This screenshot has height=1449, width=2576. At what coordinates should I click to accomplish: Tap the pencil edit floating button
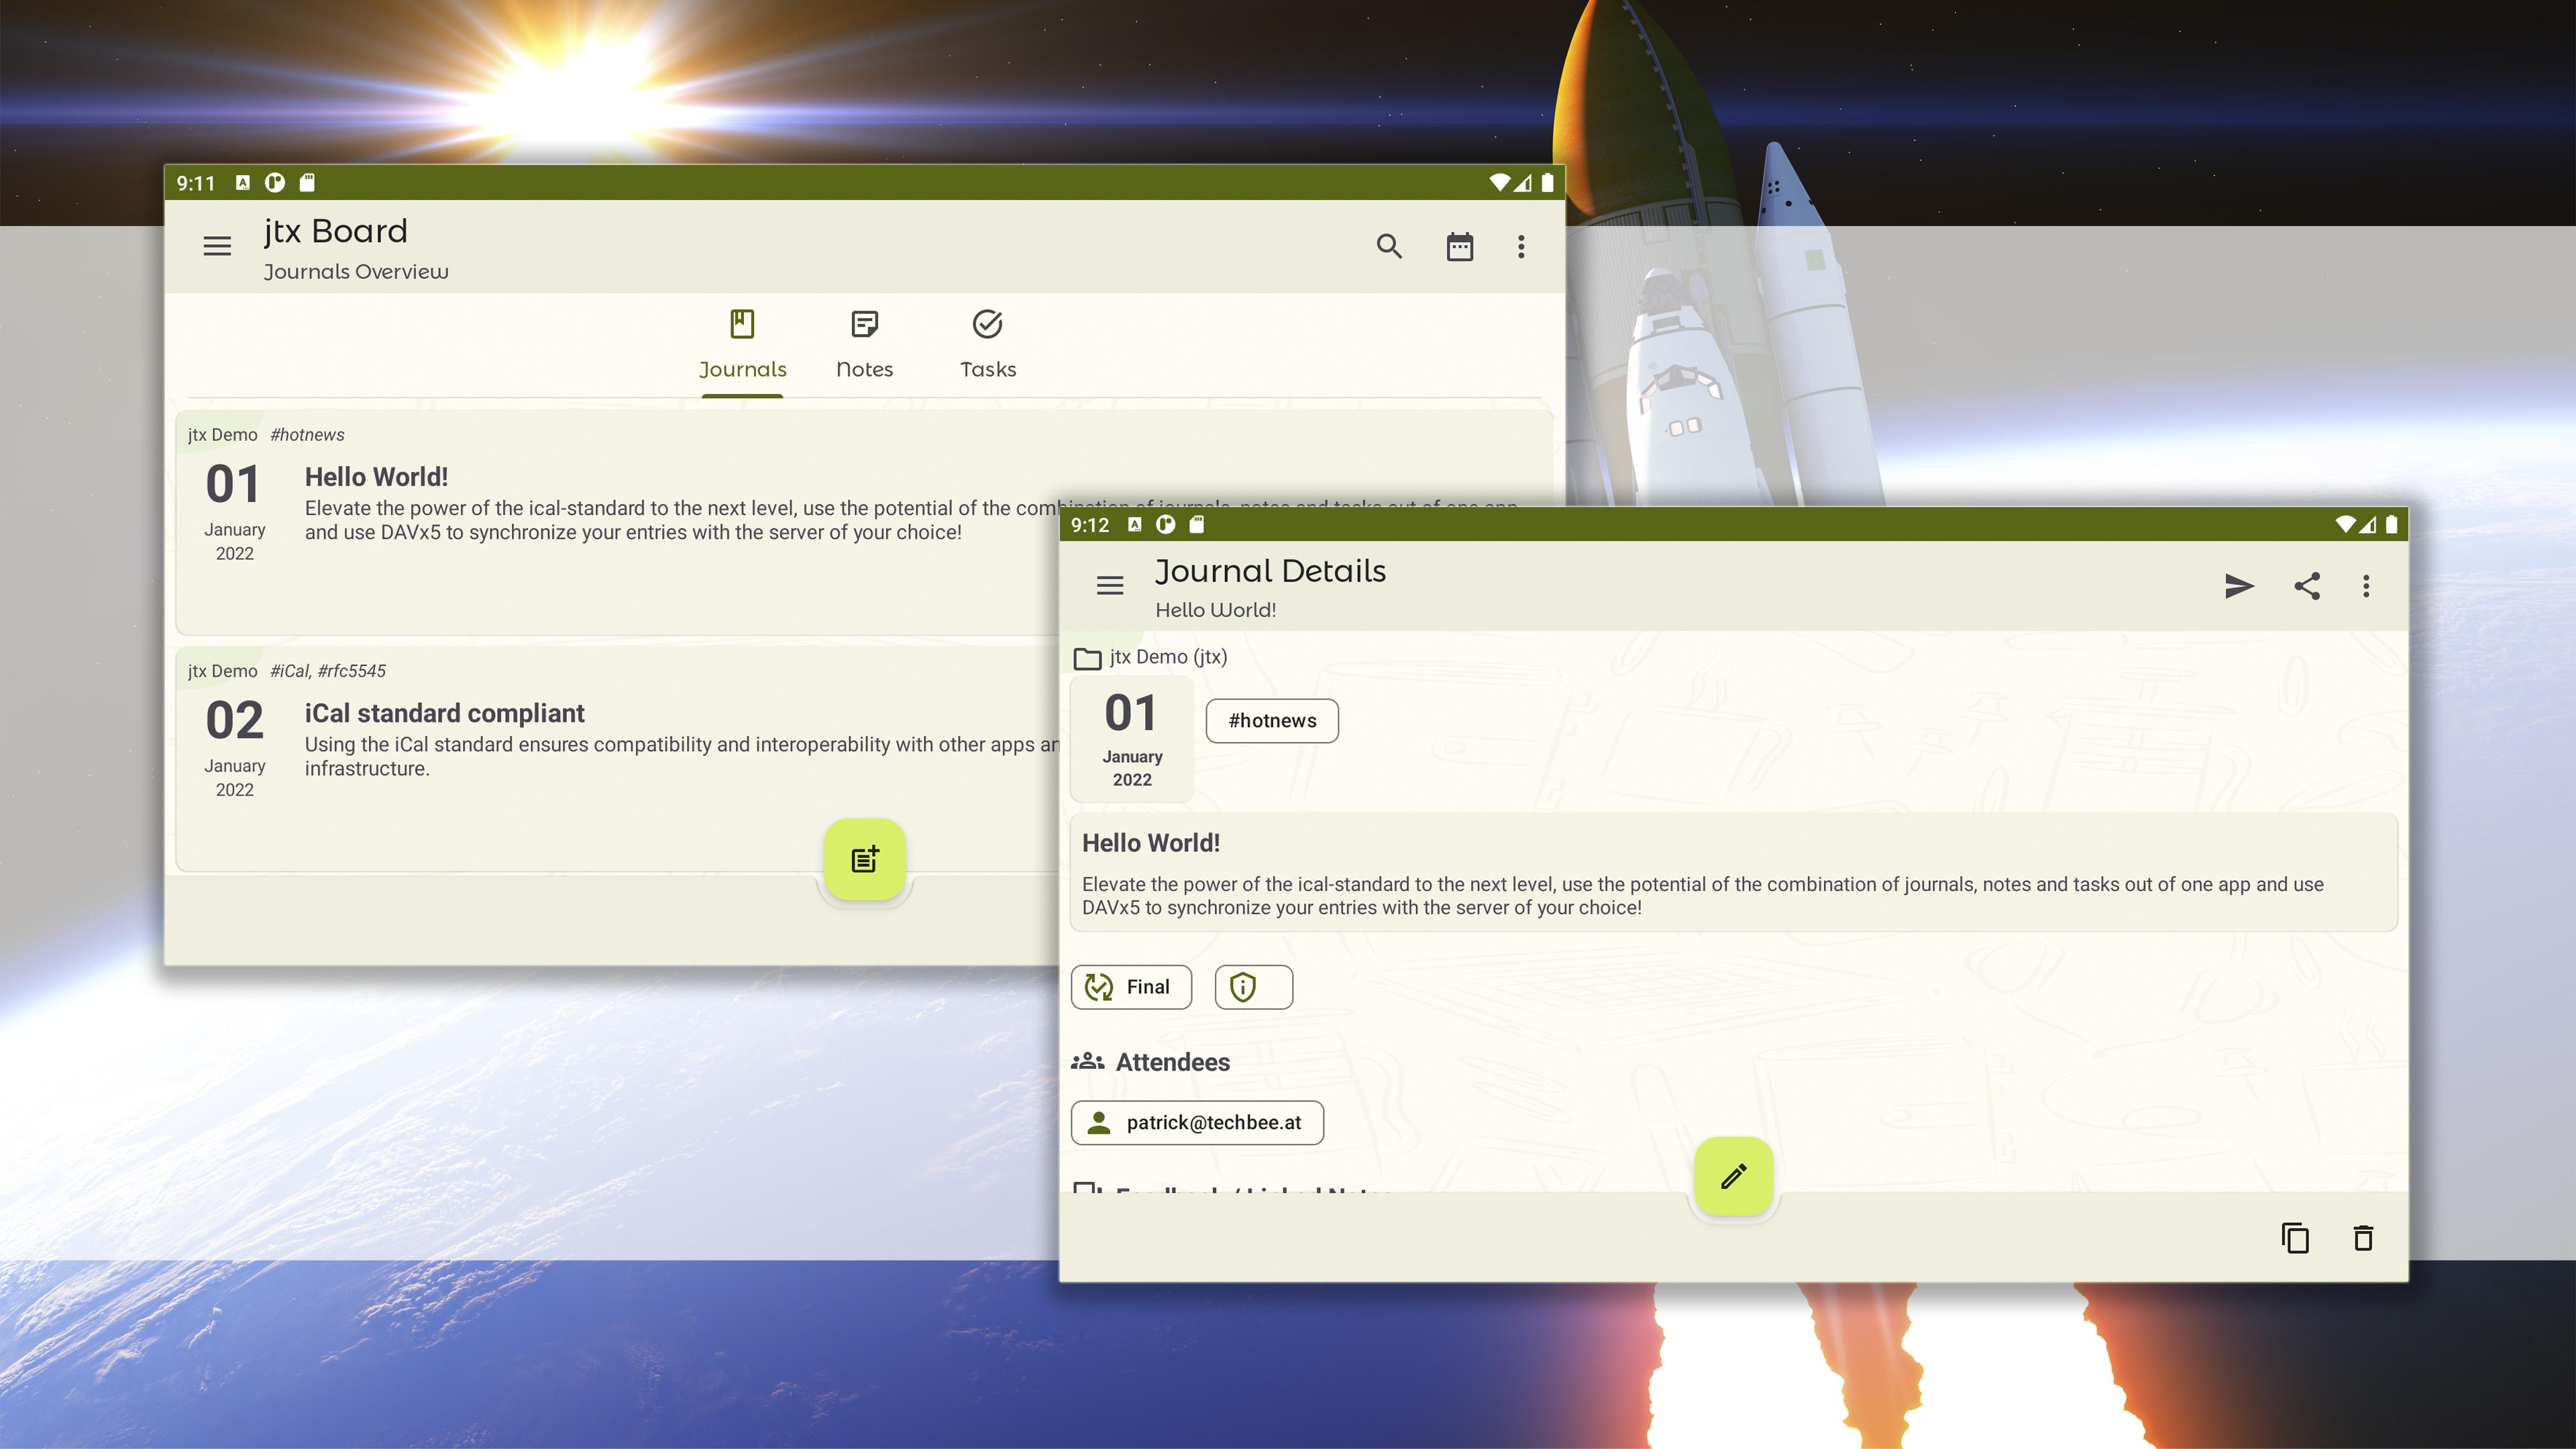[1733, 1176]
